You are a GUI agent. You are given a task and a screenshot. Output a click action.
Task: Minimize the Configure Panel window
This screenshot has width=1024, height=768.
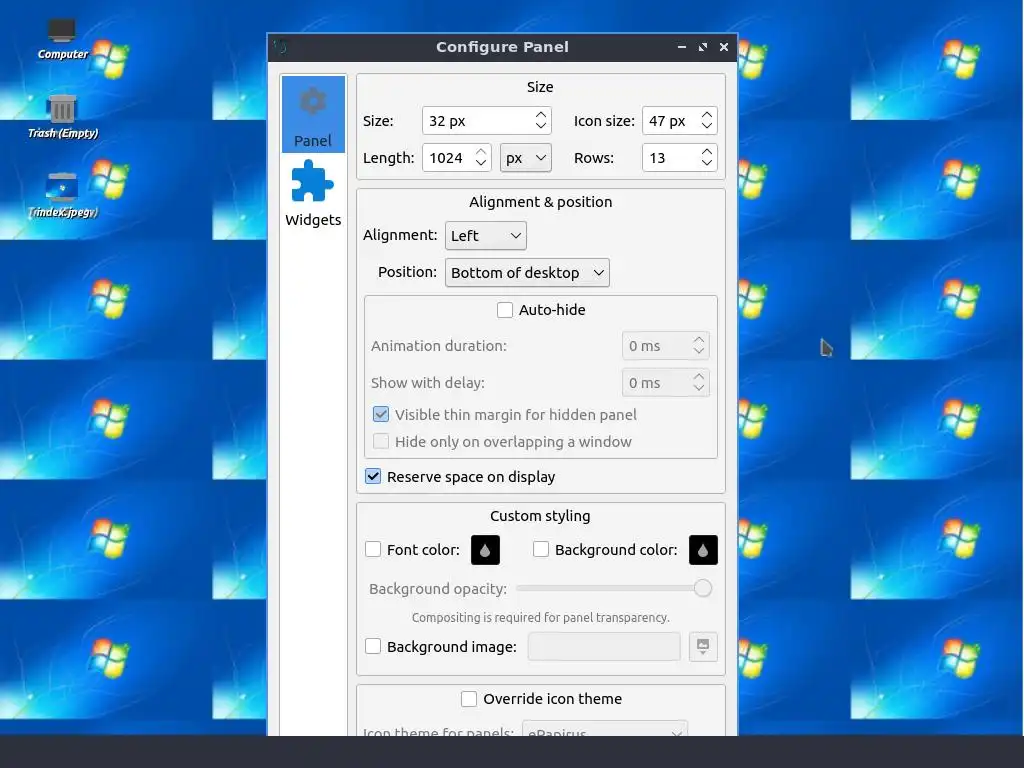[x=682, y=47]
